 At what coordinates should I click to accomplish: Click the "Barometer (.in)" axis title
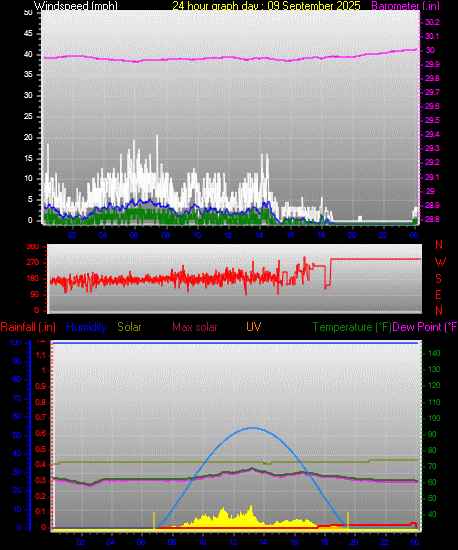pyautogui.click(x=405, y=6)
